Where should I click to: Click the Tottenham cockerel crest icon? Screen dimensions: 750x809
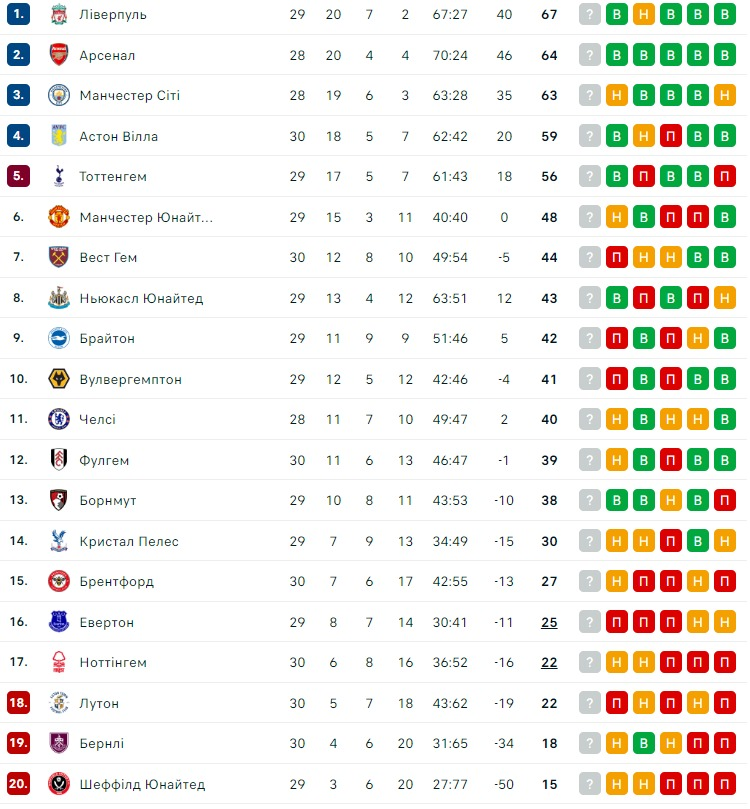pyautogui.click(x=59, y=177)
